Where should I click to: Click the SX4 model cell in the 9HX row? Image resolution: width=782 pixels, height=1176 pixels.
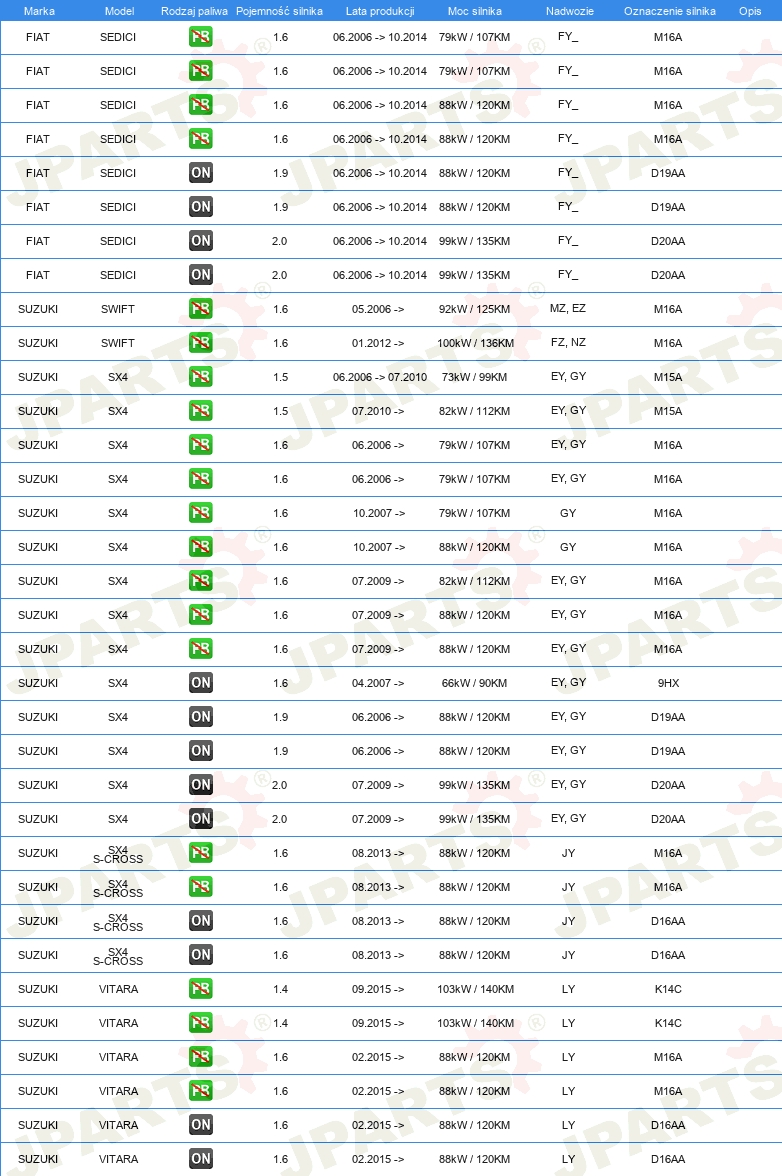point(118,683)
